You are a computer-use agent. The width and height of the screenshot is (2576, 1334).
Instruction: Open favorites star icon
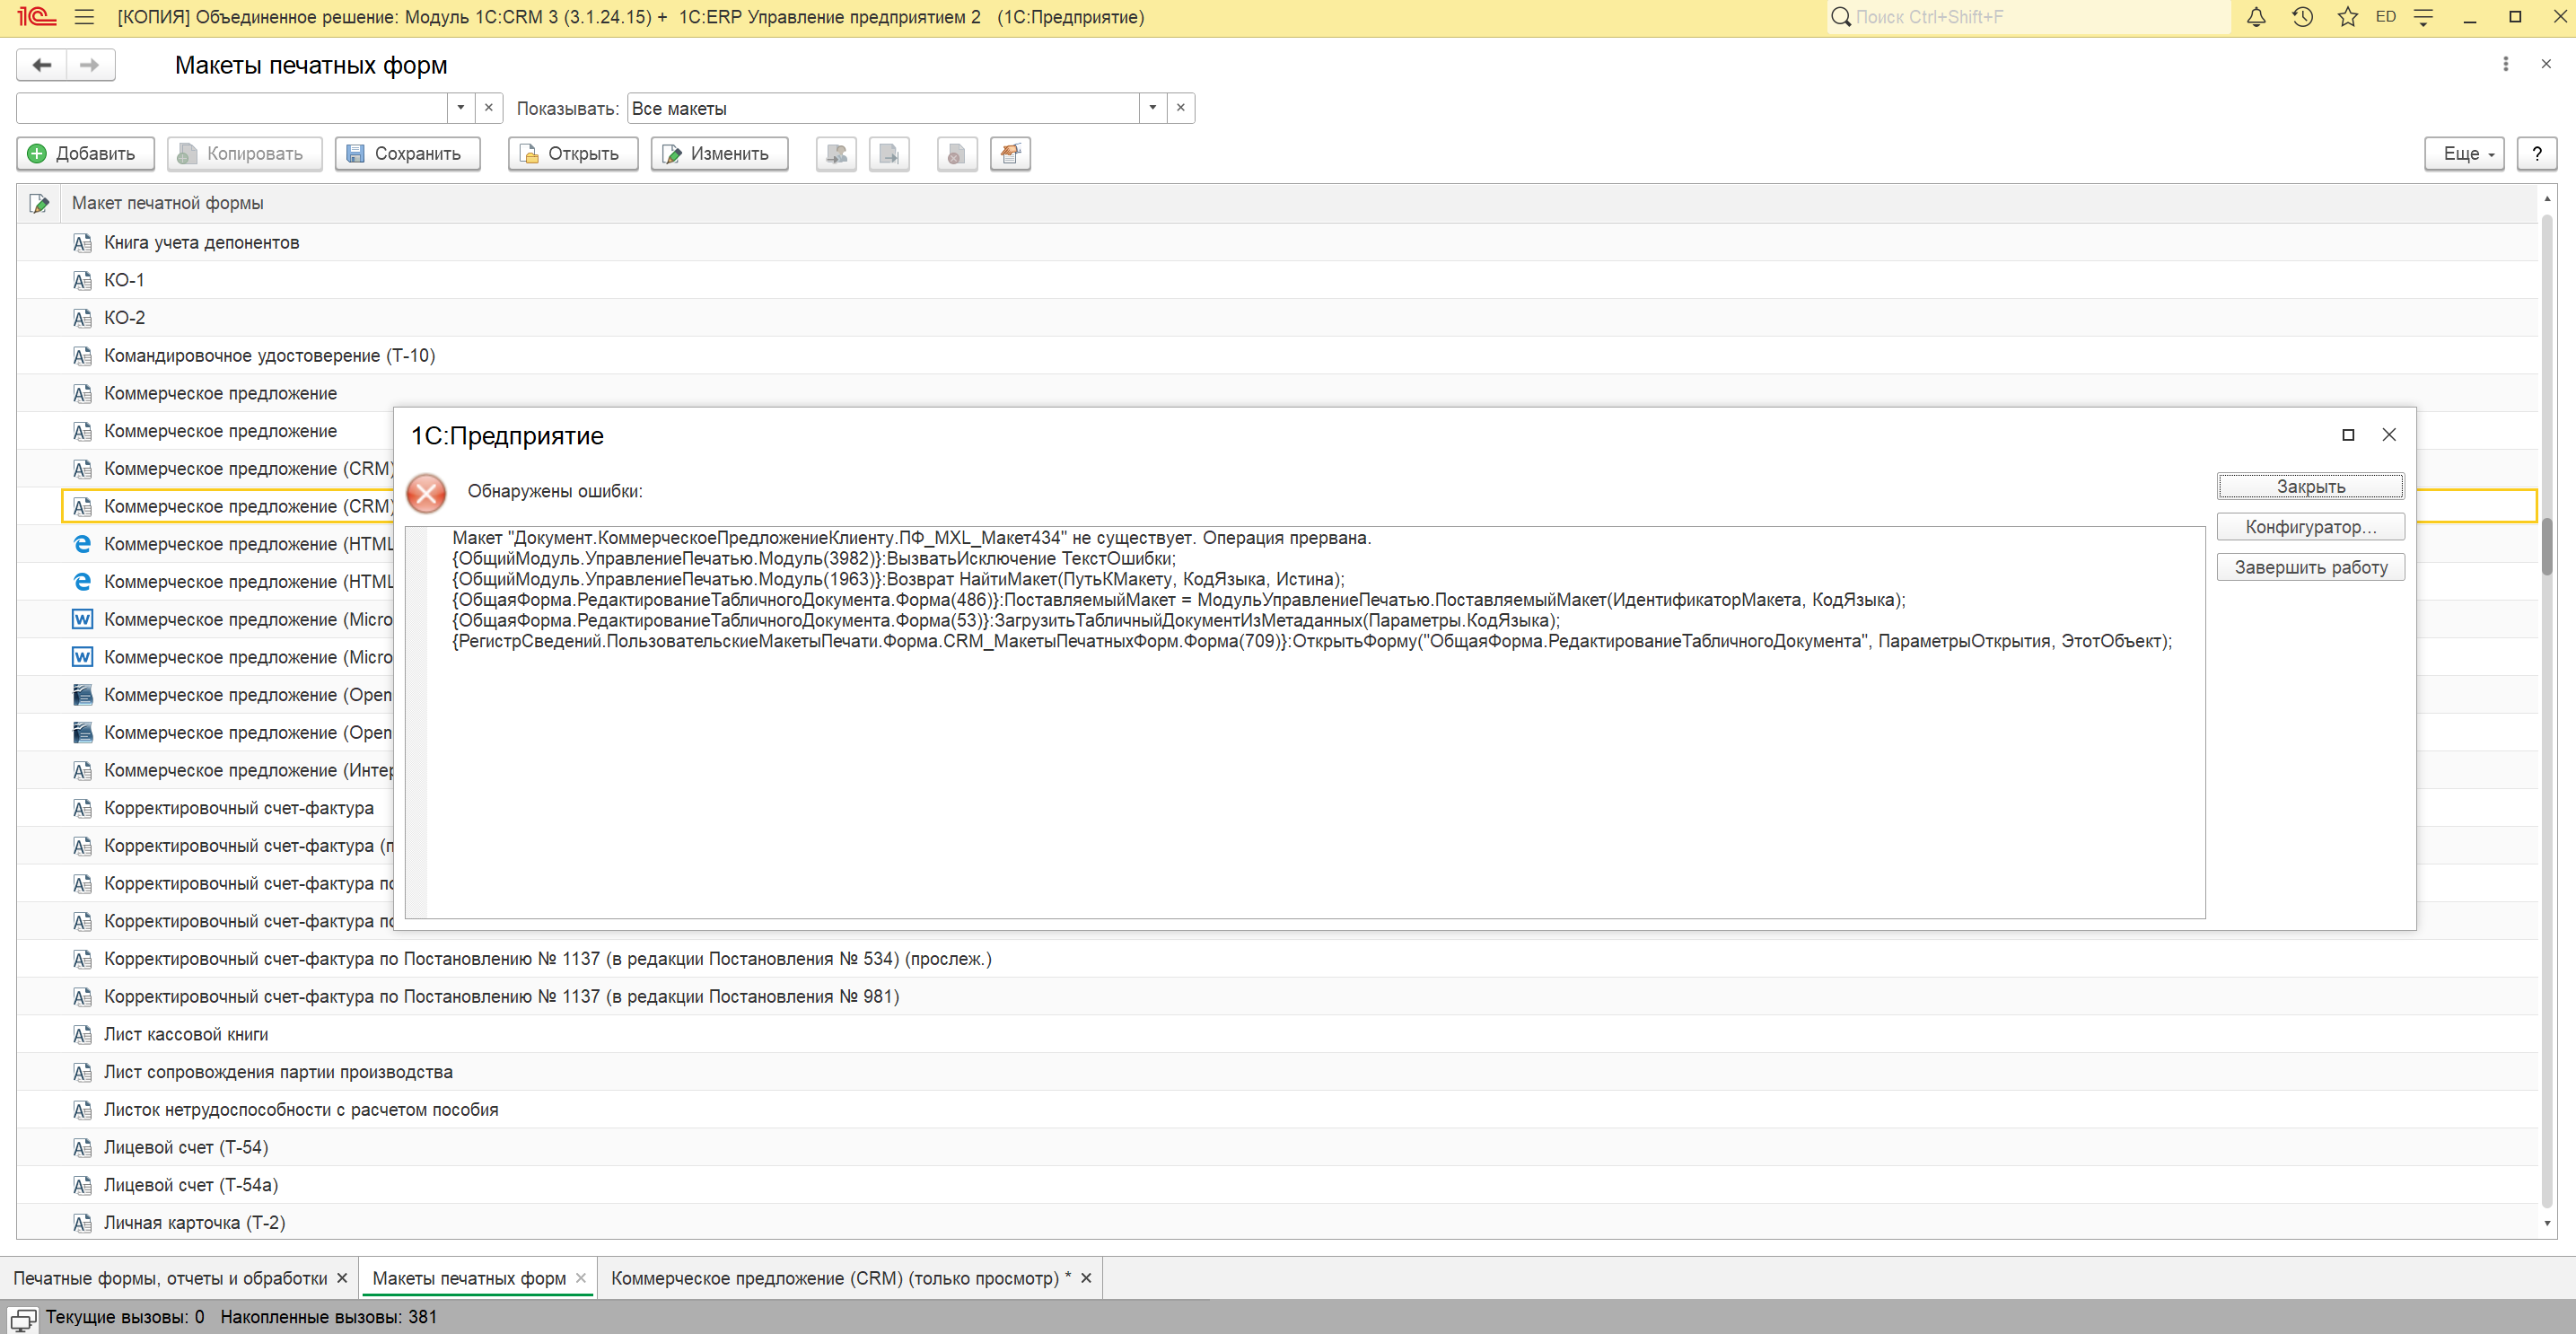point(2347,17)
